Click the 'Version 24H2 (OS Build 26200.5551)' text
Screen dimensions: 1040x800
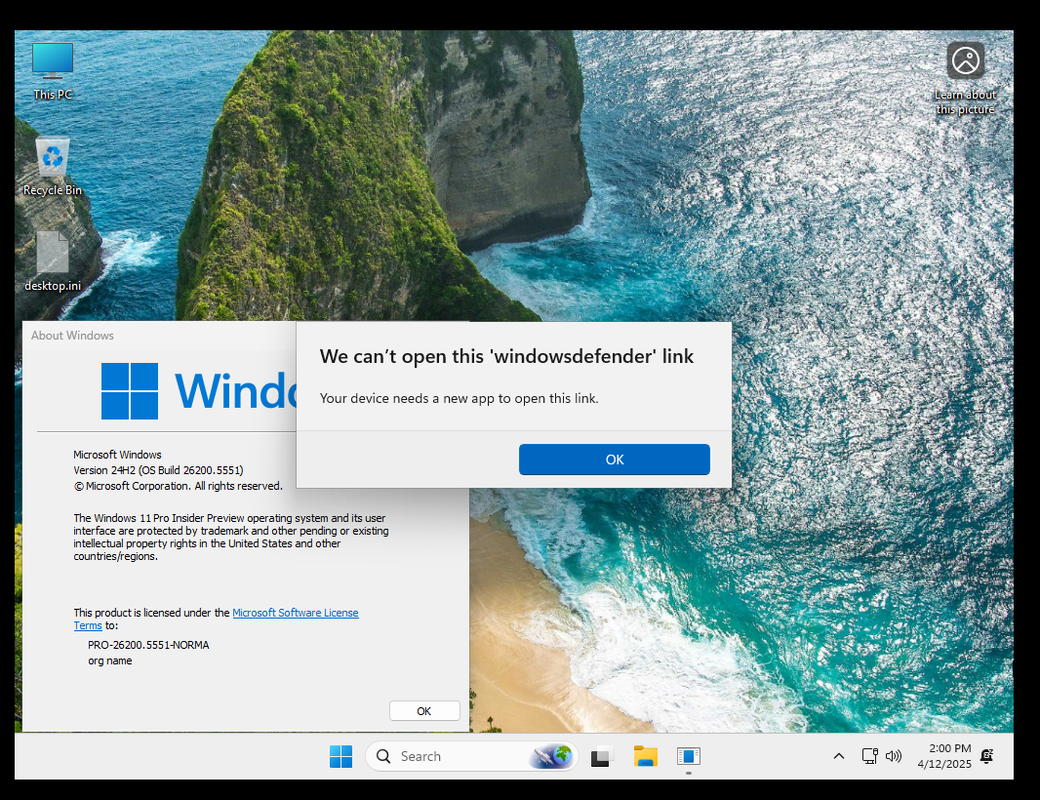[x=159, y=470]
